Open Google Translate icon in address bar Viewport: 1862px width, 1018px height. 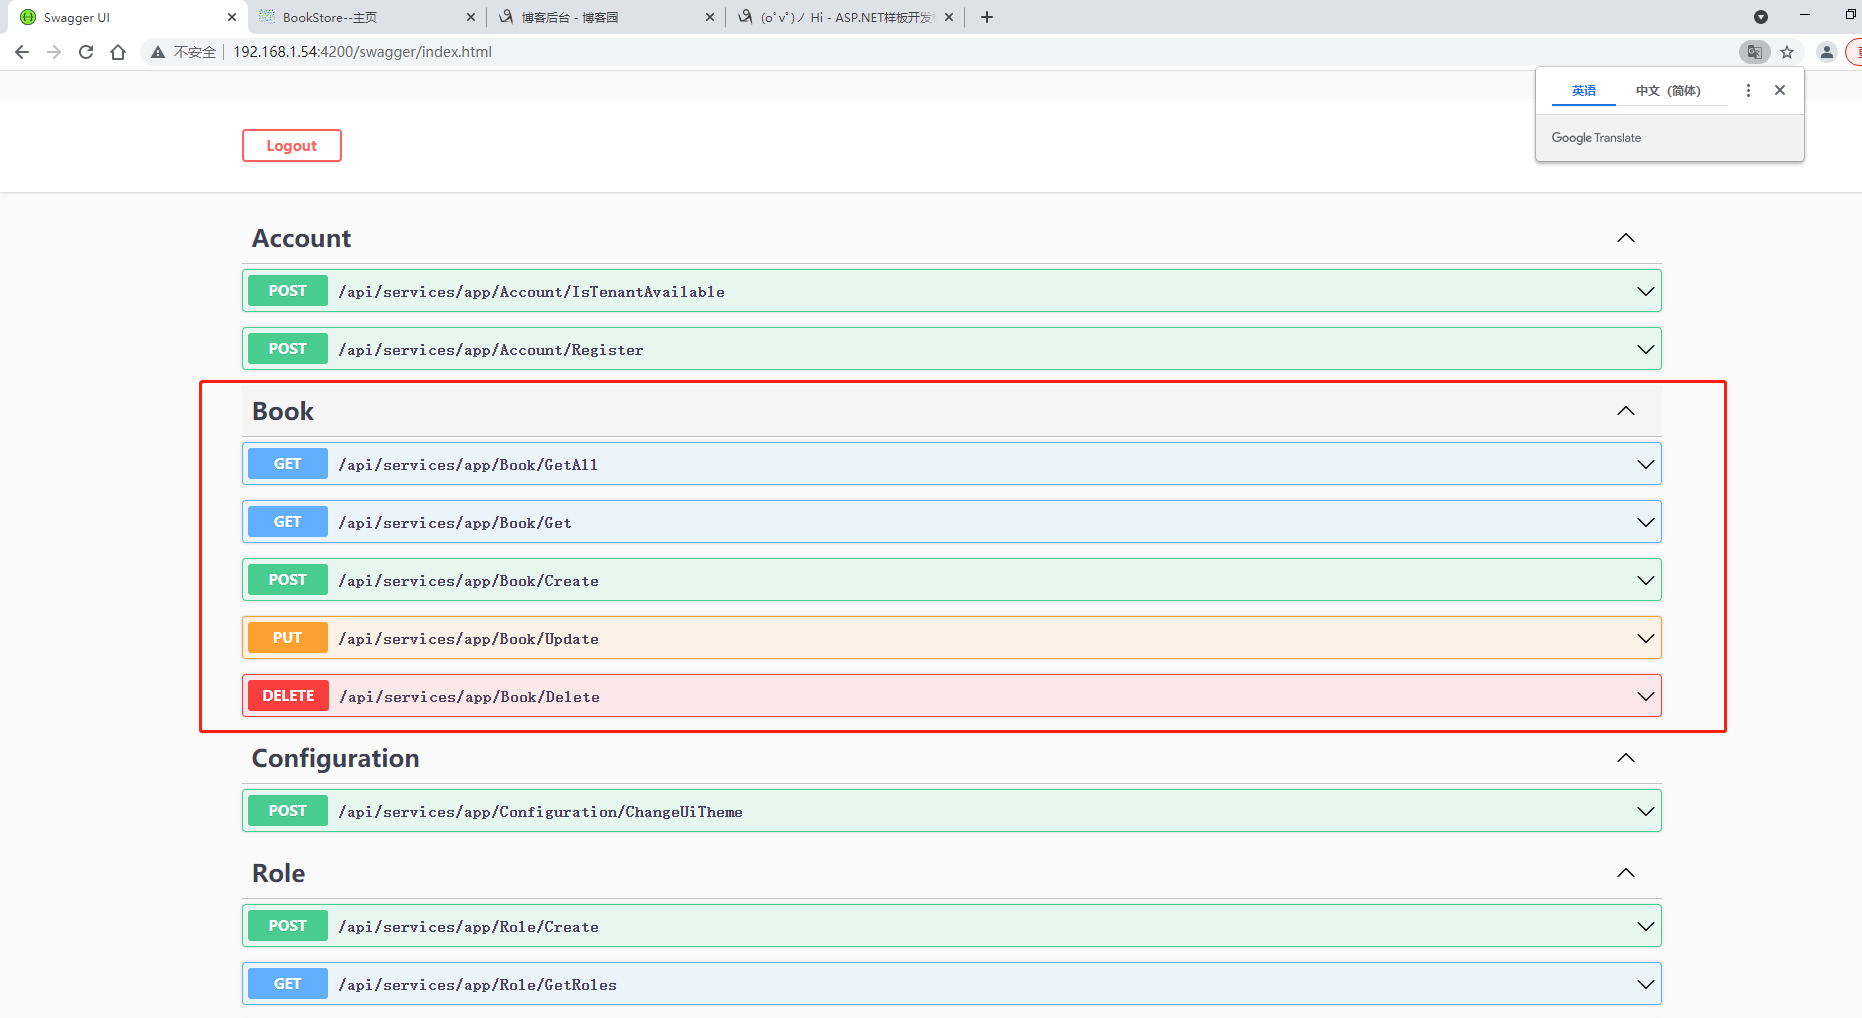point(1754,52)
